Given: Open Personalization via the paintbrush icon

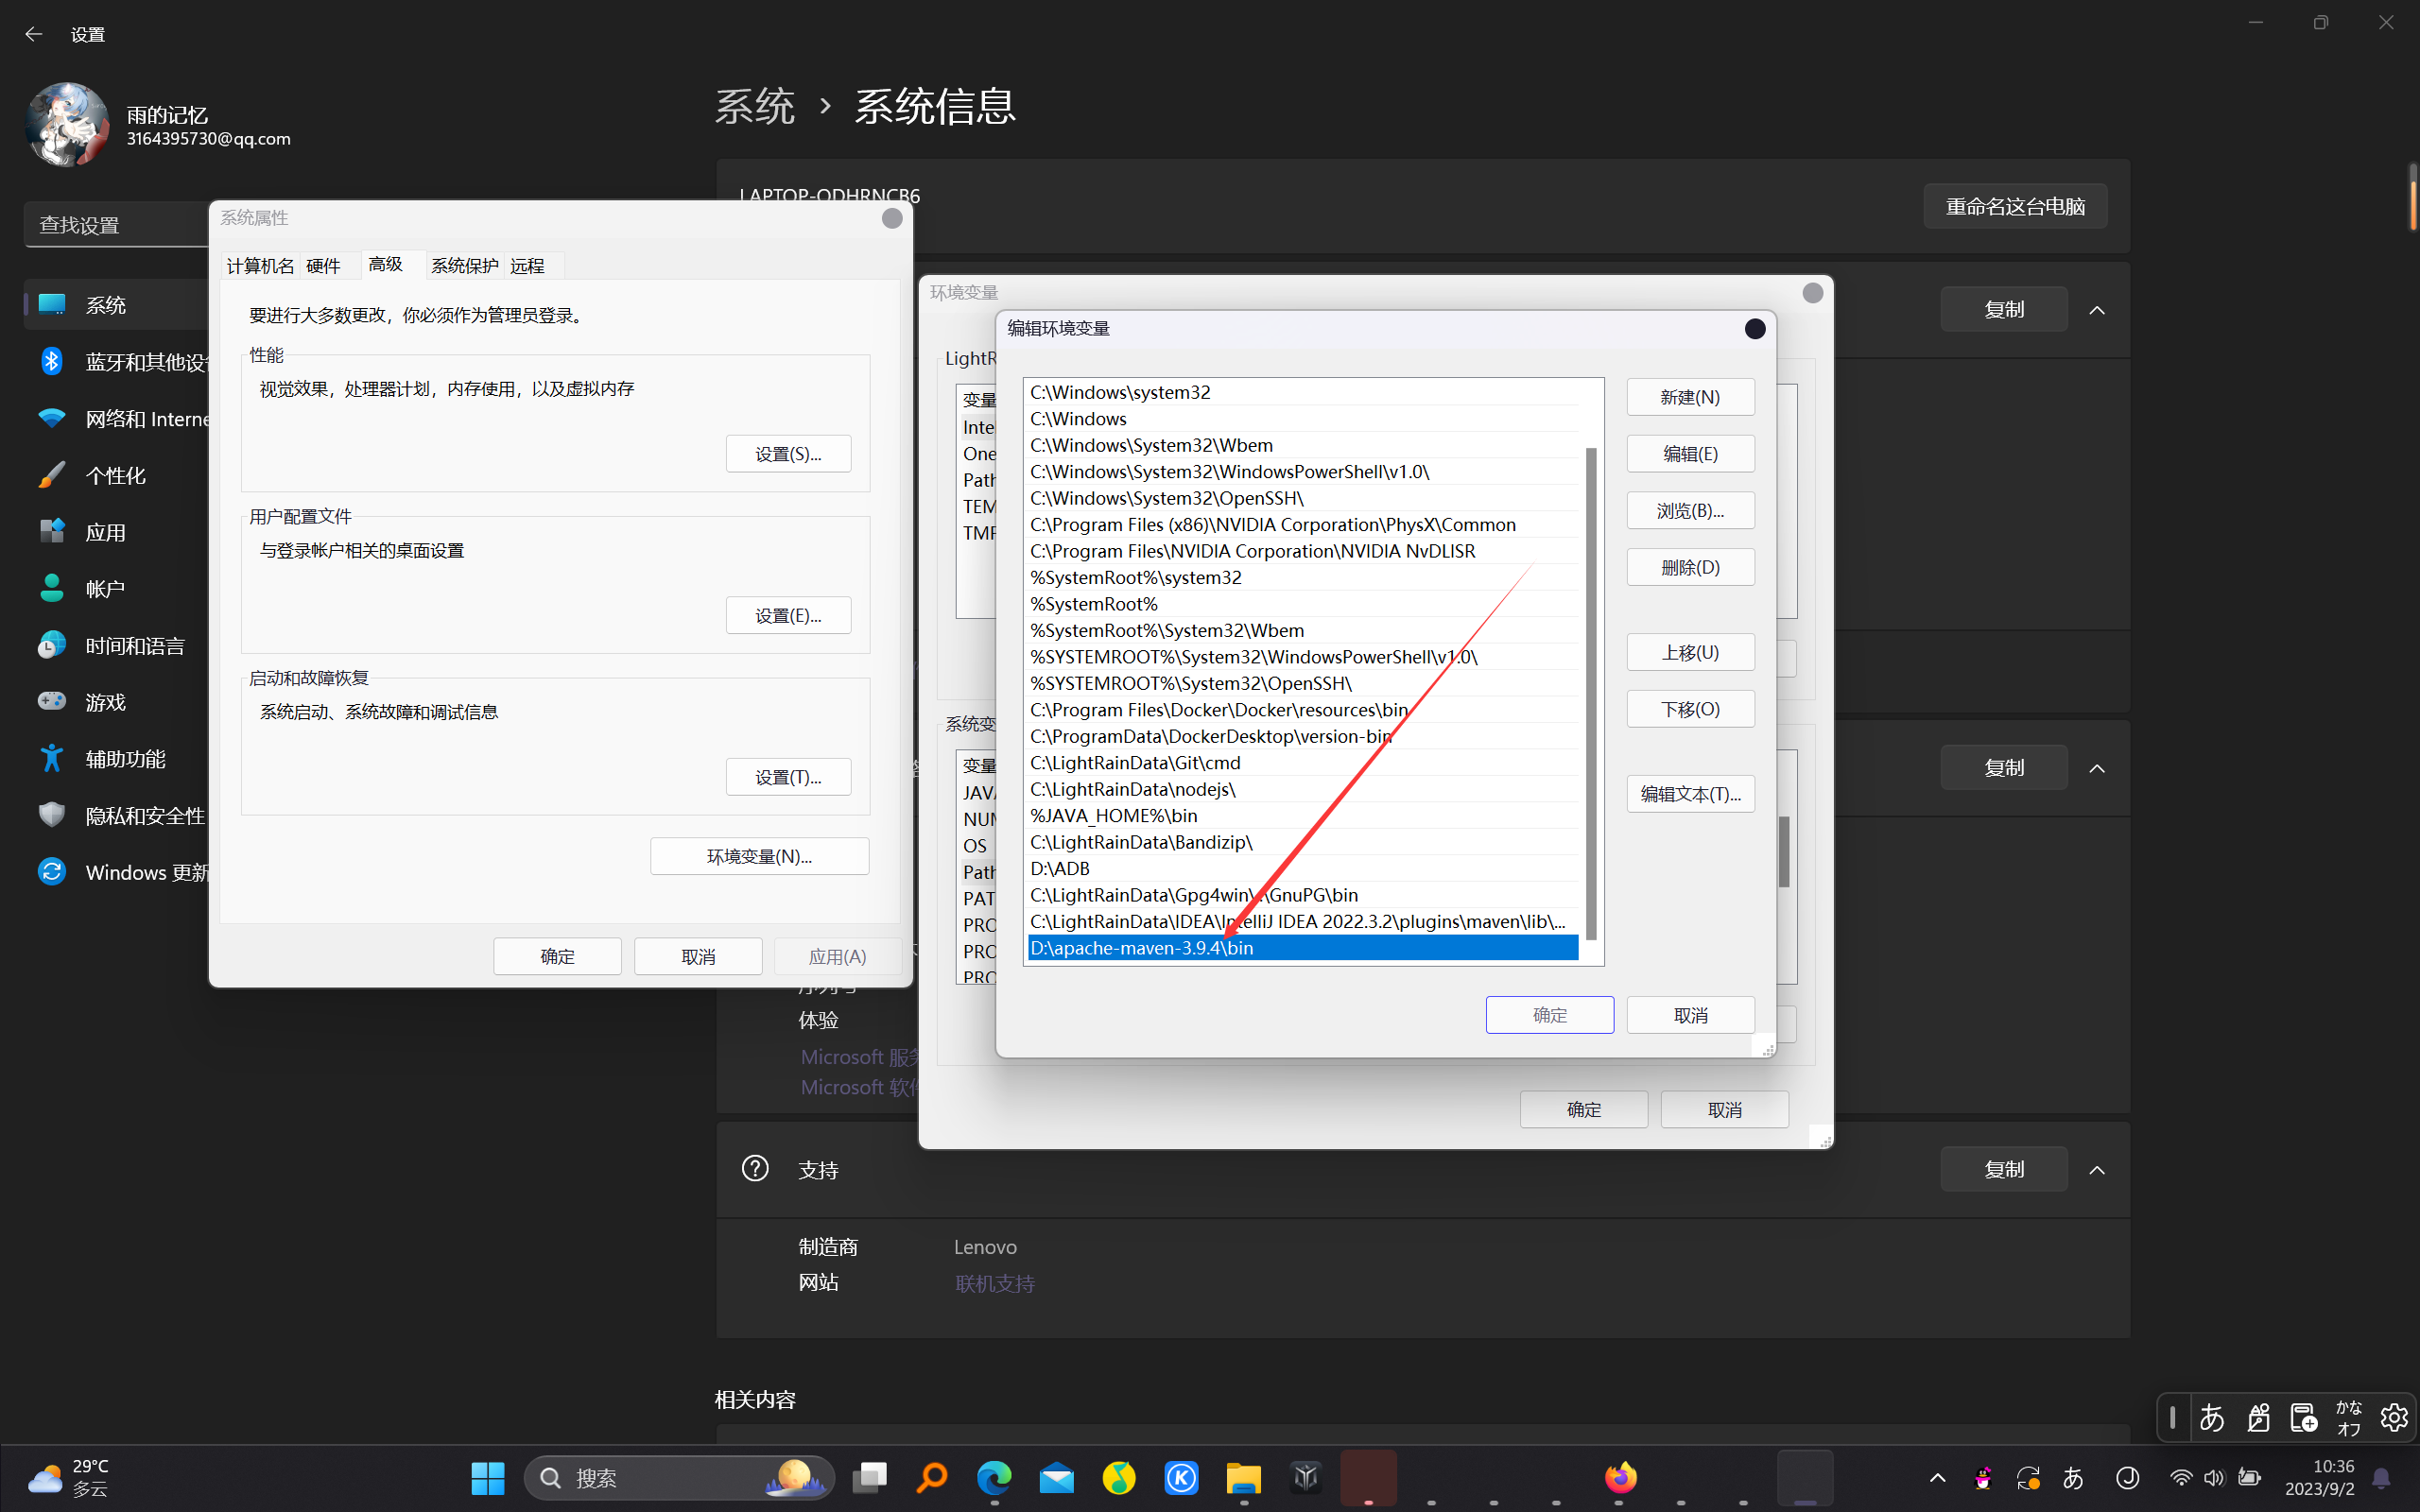Looking at the screenshot, I should tap(52, 475).
